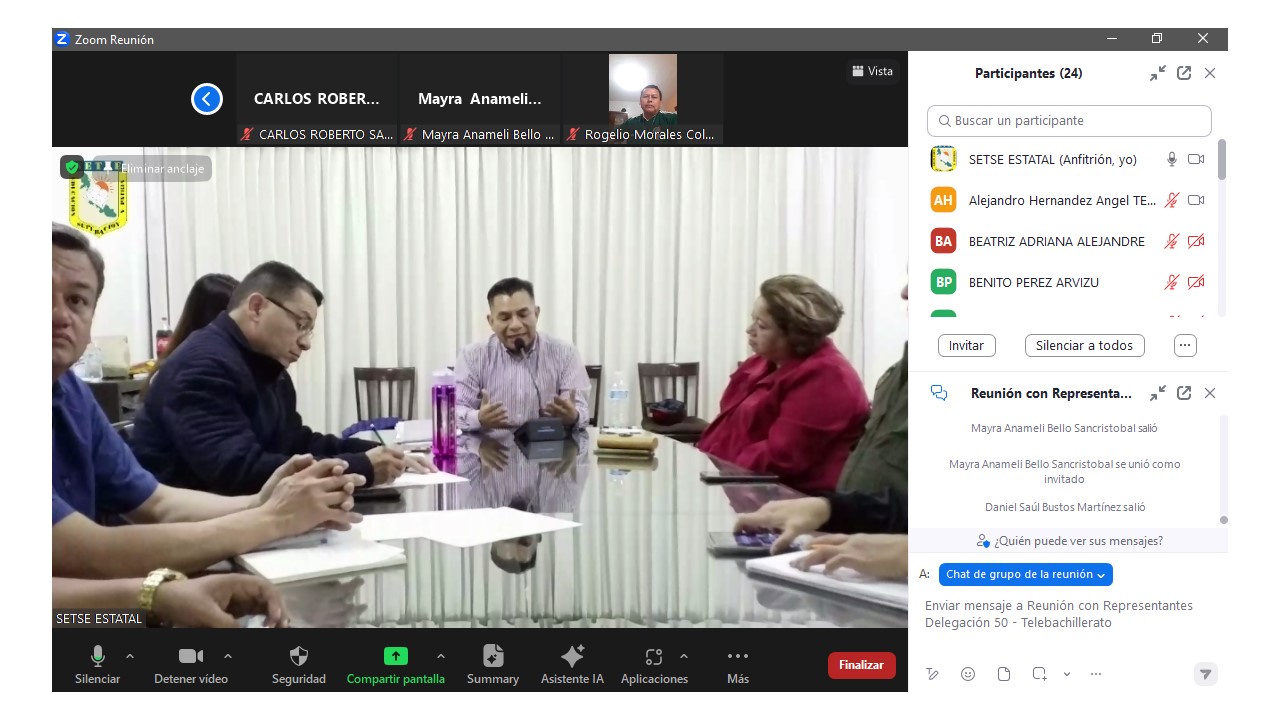Open the Summary tool
The image size is (1280, 720).
click(x=493, y=657)
